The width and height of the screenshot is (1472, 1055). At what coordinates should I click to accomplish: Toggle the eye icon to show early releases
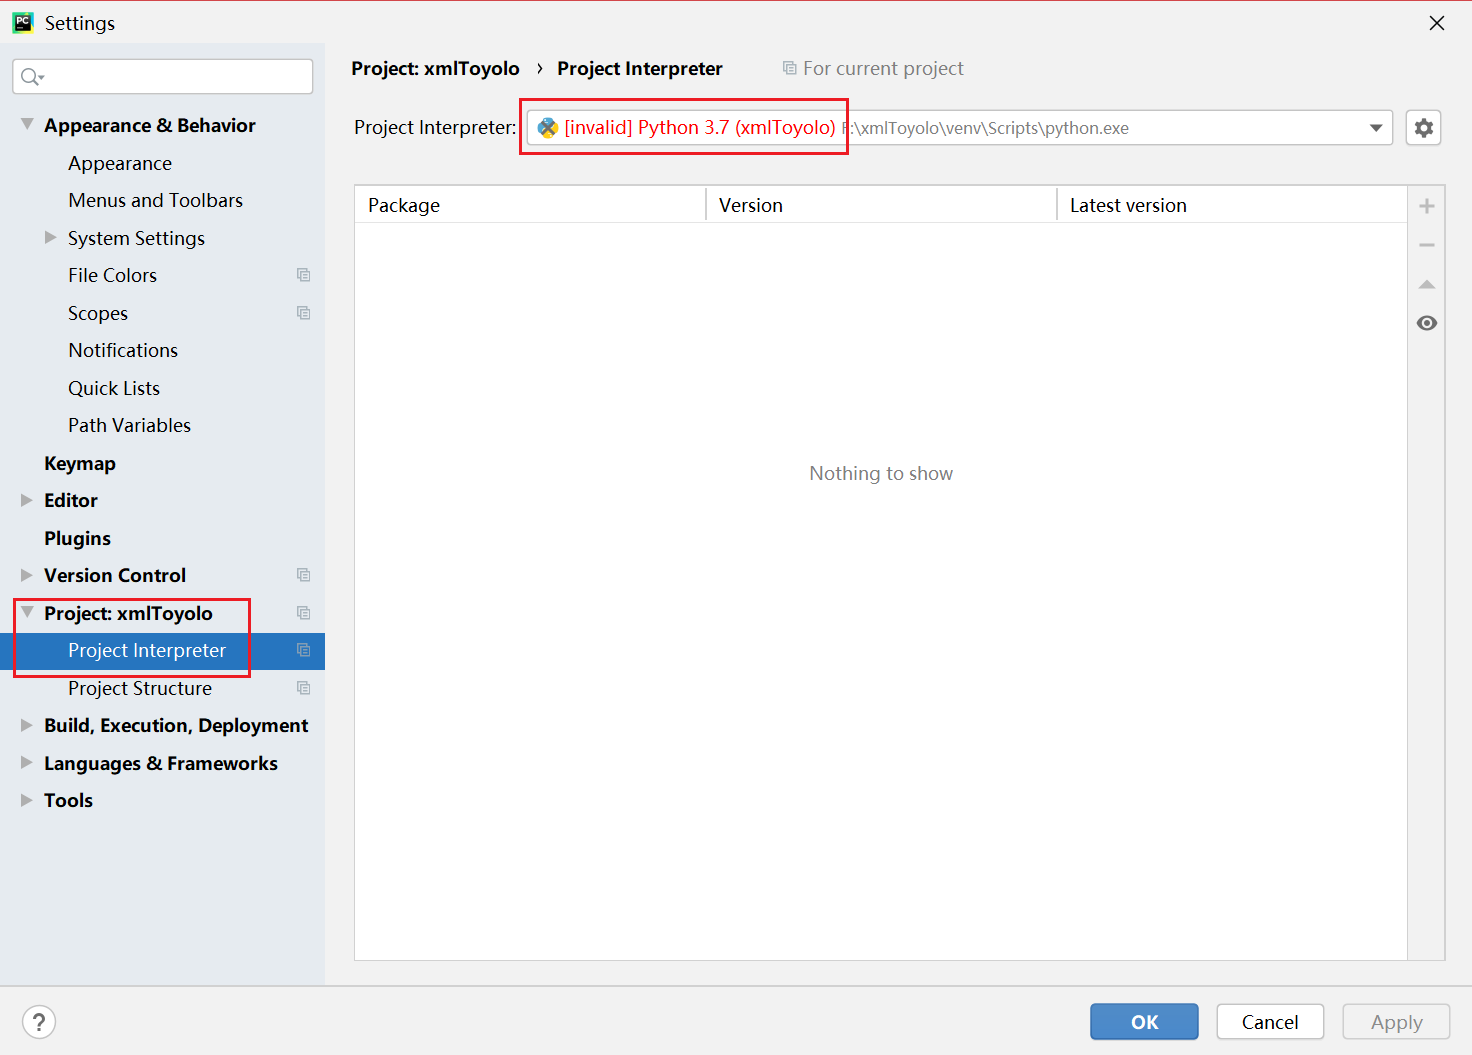point(1427,322)
